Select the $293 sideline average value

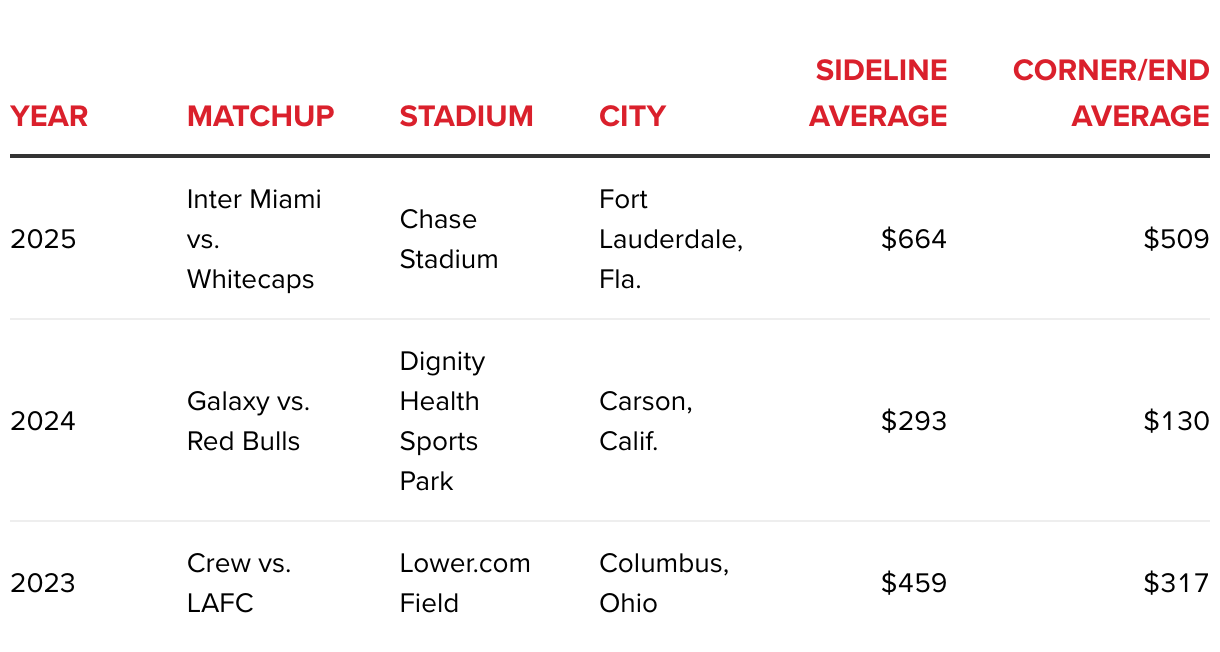[914, 421]
